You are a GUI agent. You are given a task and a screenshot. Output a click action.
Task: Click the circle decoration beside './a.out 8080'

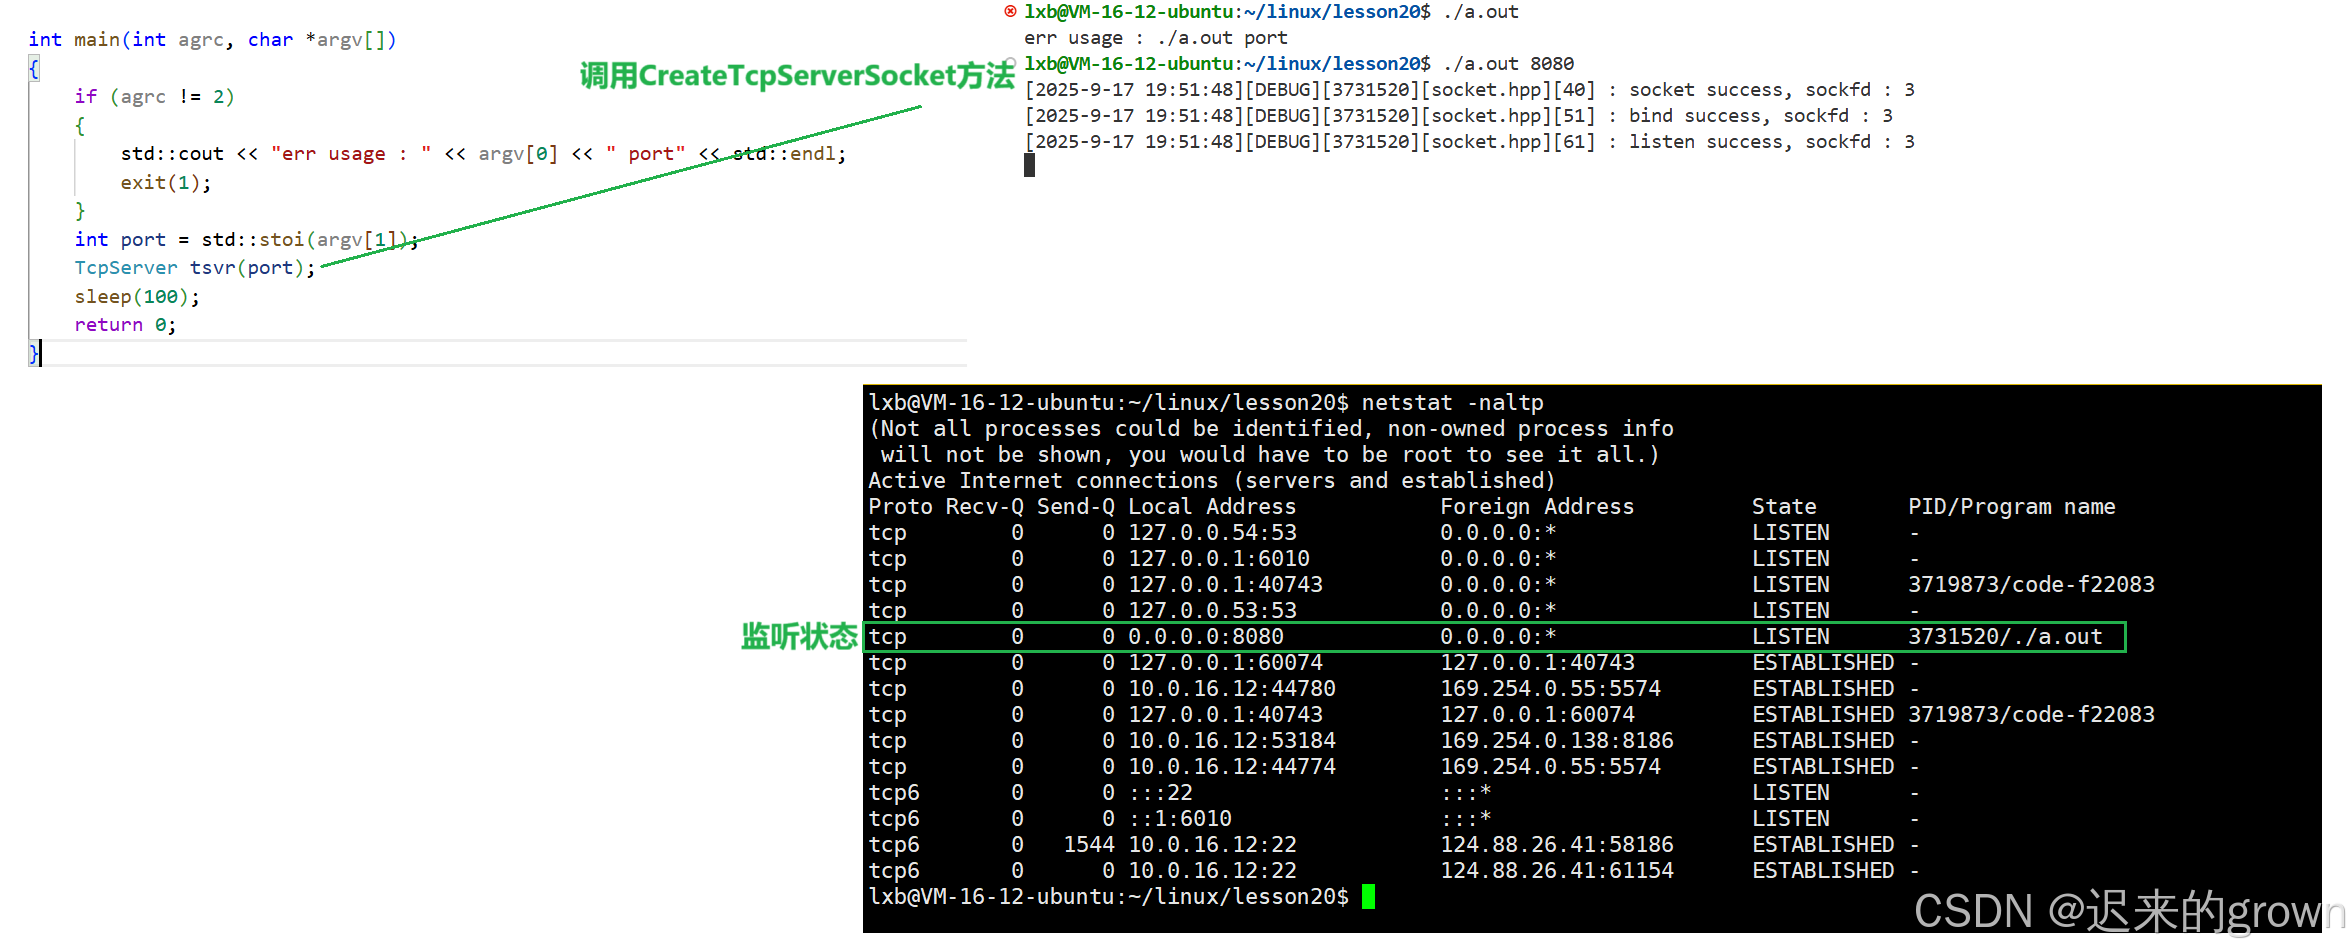pyautogui.click(x=1011, y=63)
